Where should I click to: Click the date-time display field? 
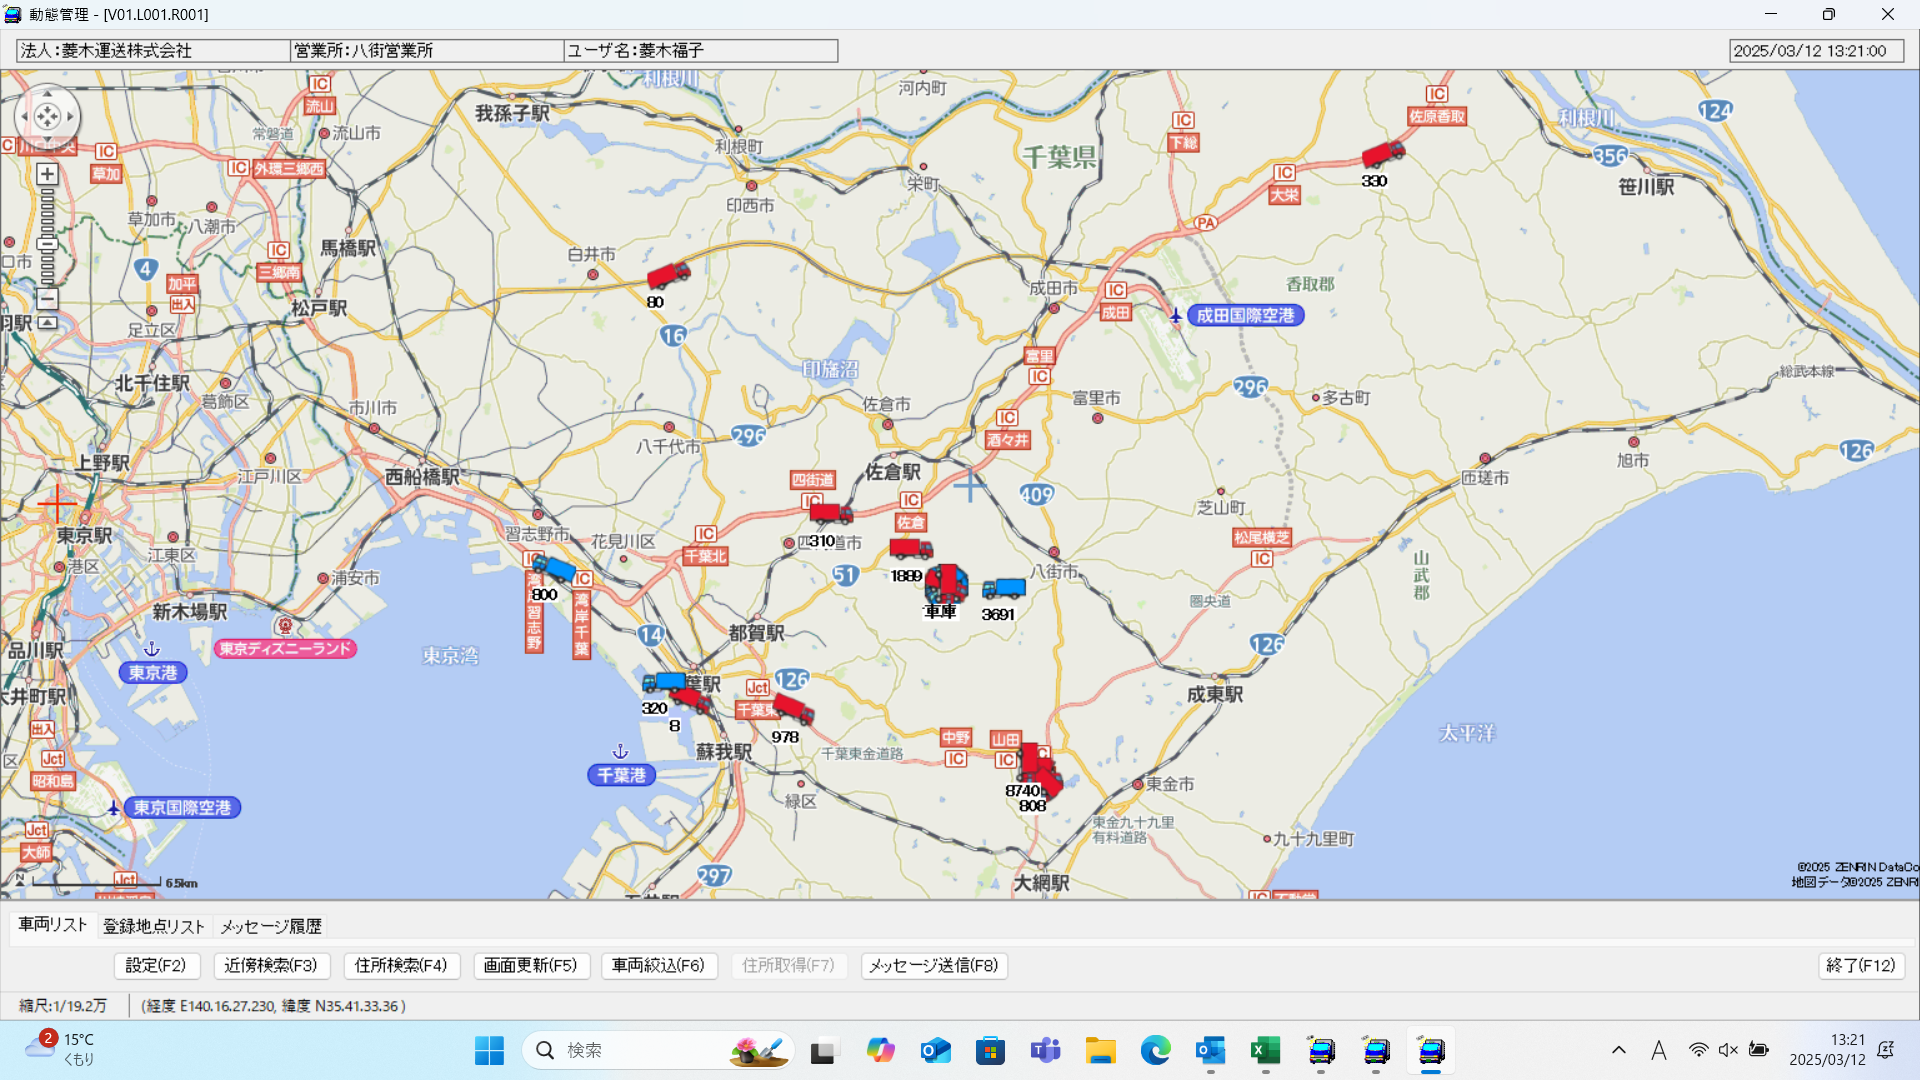[x=1816, y=51]
